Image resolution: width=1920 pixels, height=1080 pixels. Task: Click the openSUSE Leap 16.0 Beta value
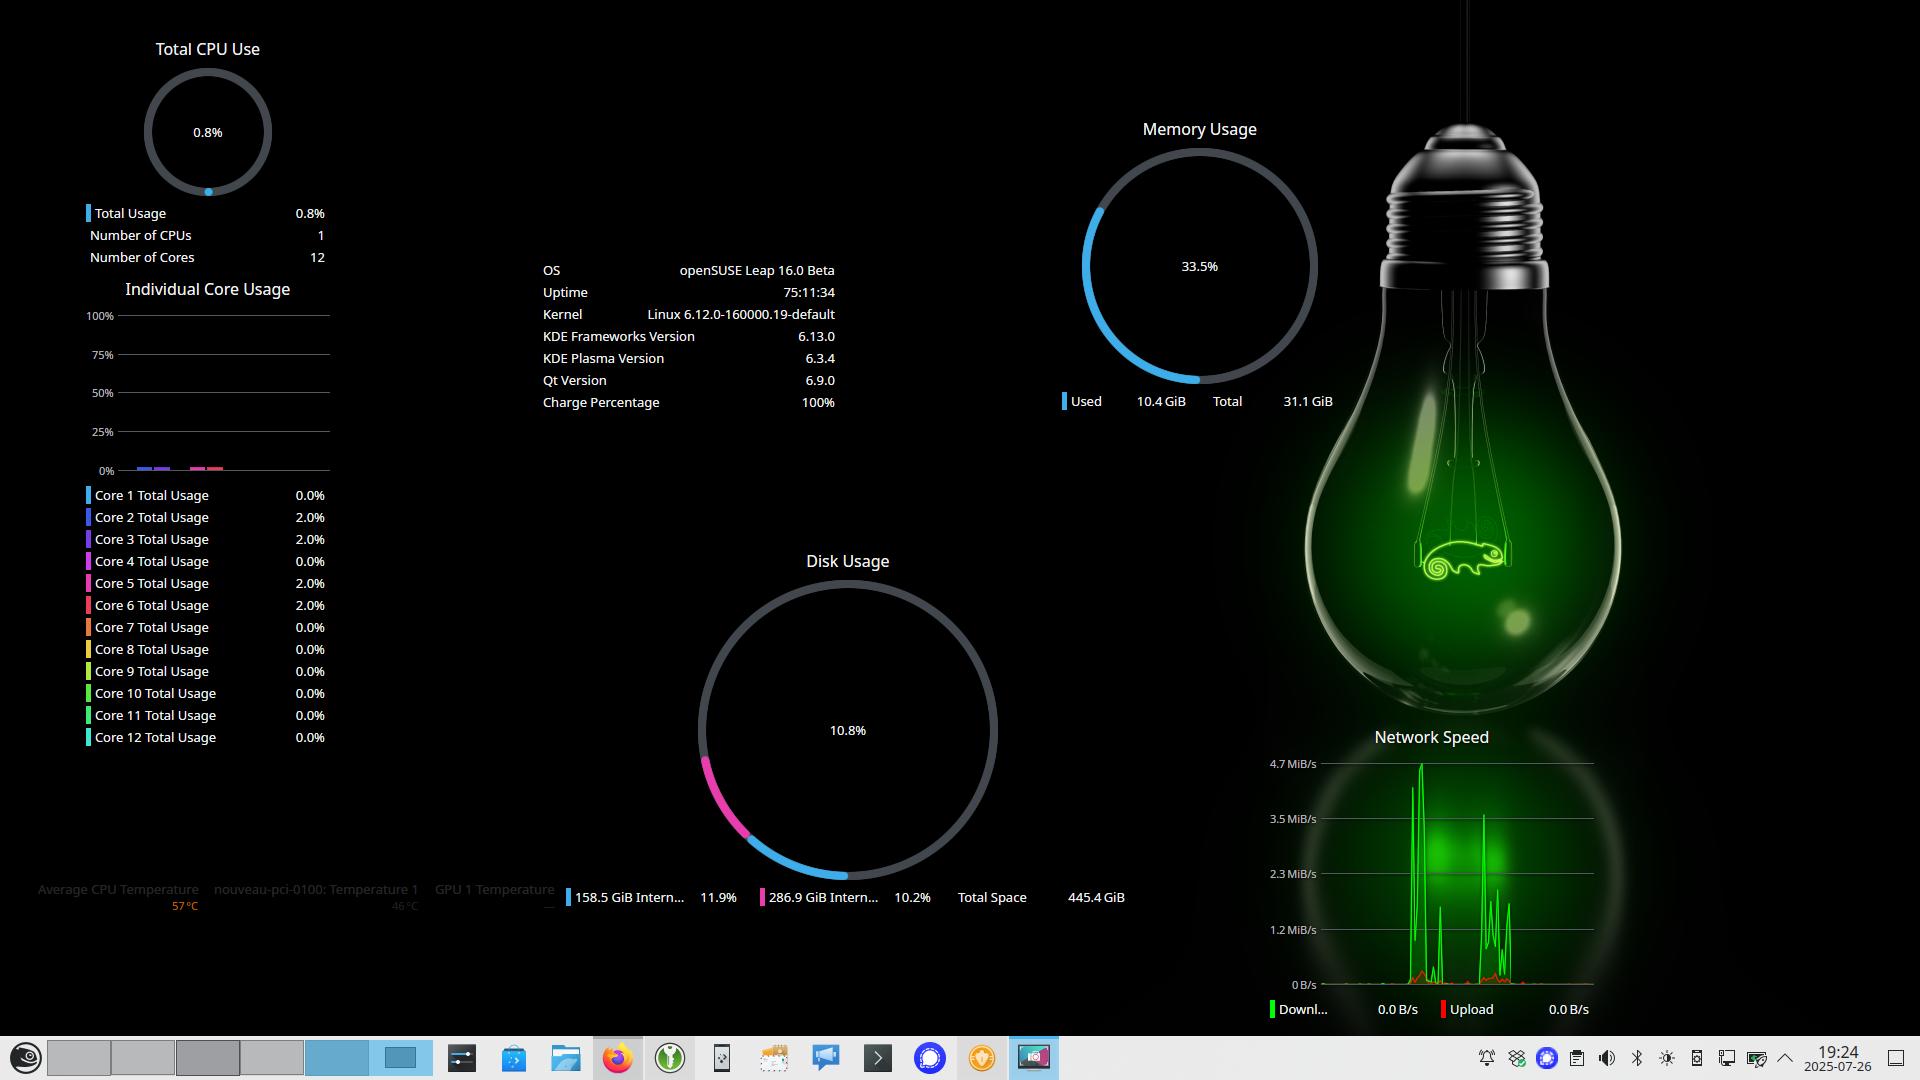[x=757, y=270]
